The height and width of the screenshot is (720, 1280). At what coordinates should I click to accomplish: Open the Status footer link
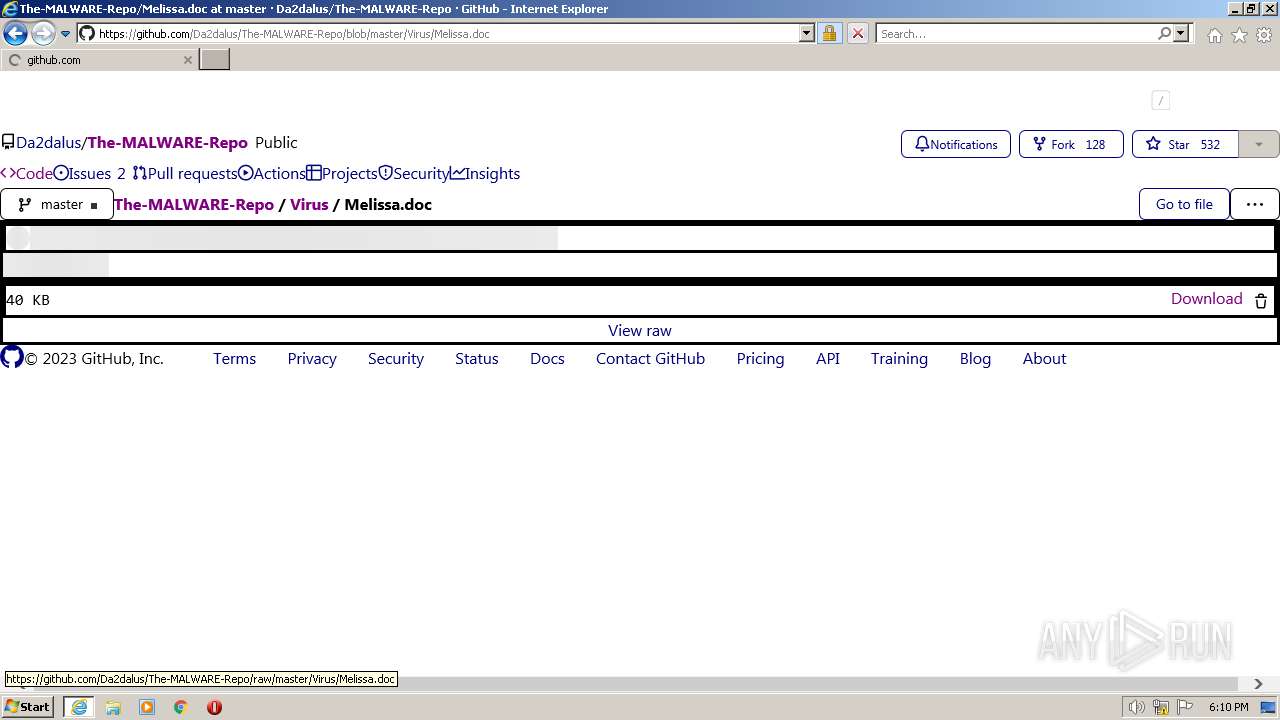coord(477,358)
